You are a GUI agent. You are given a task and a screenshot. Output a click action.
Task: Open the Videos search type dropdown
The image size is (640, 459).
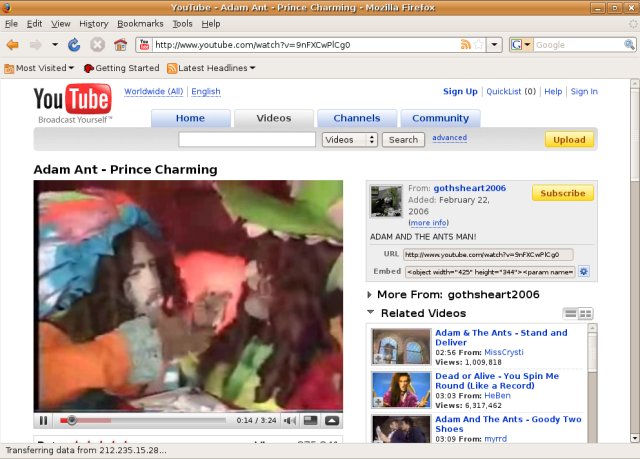[350, 140]
